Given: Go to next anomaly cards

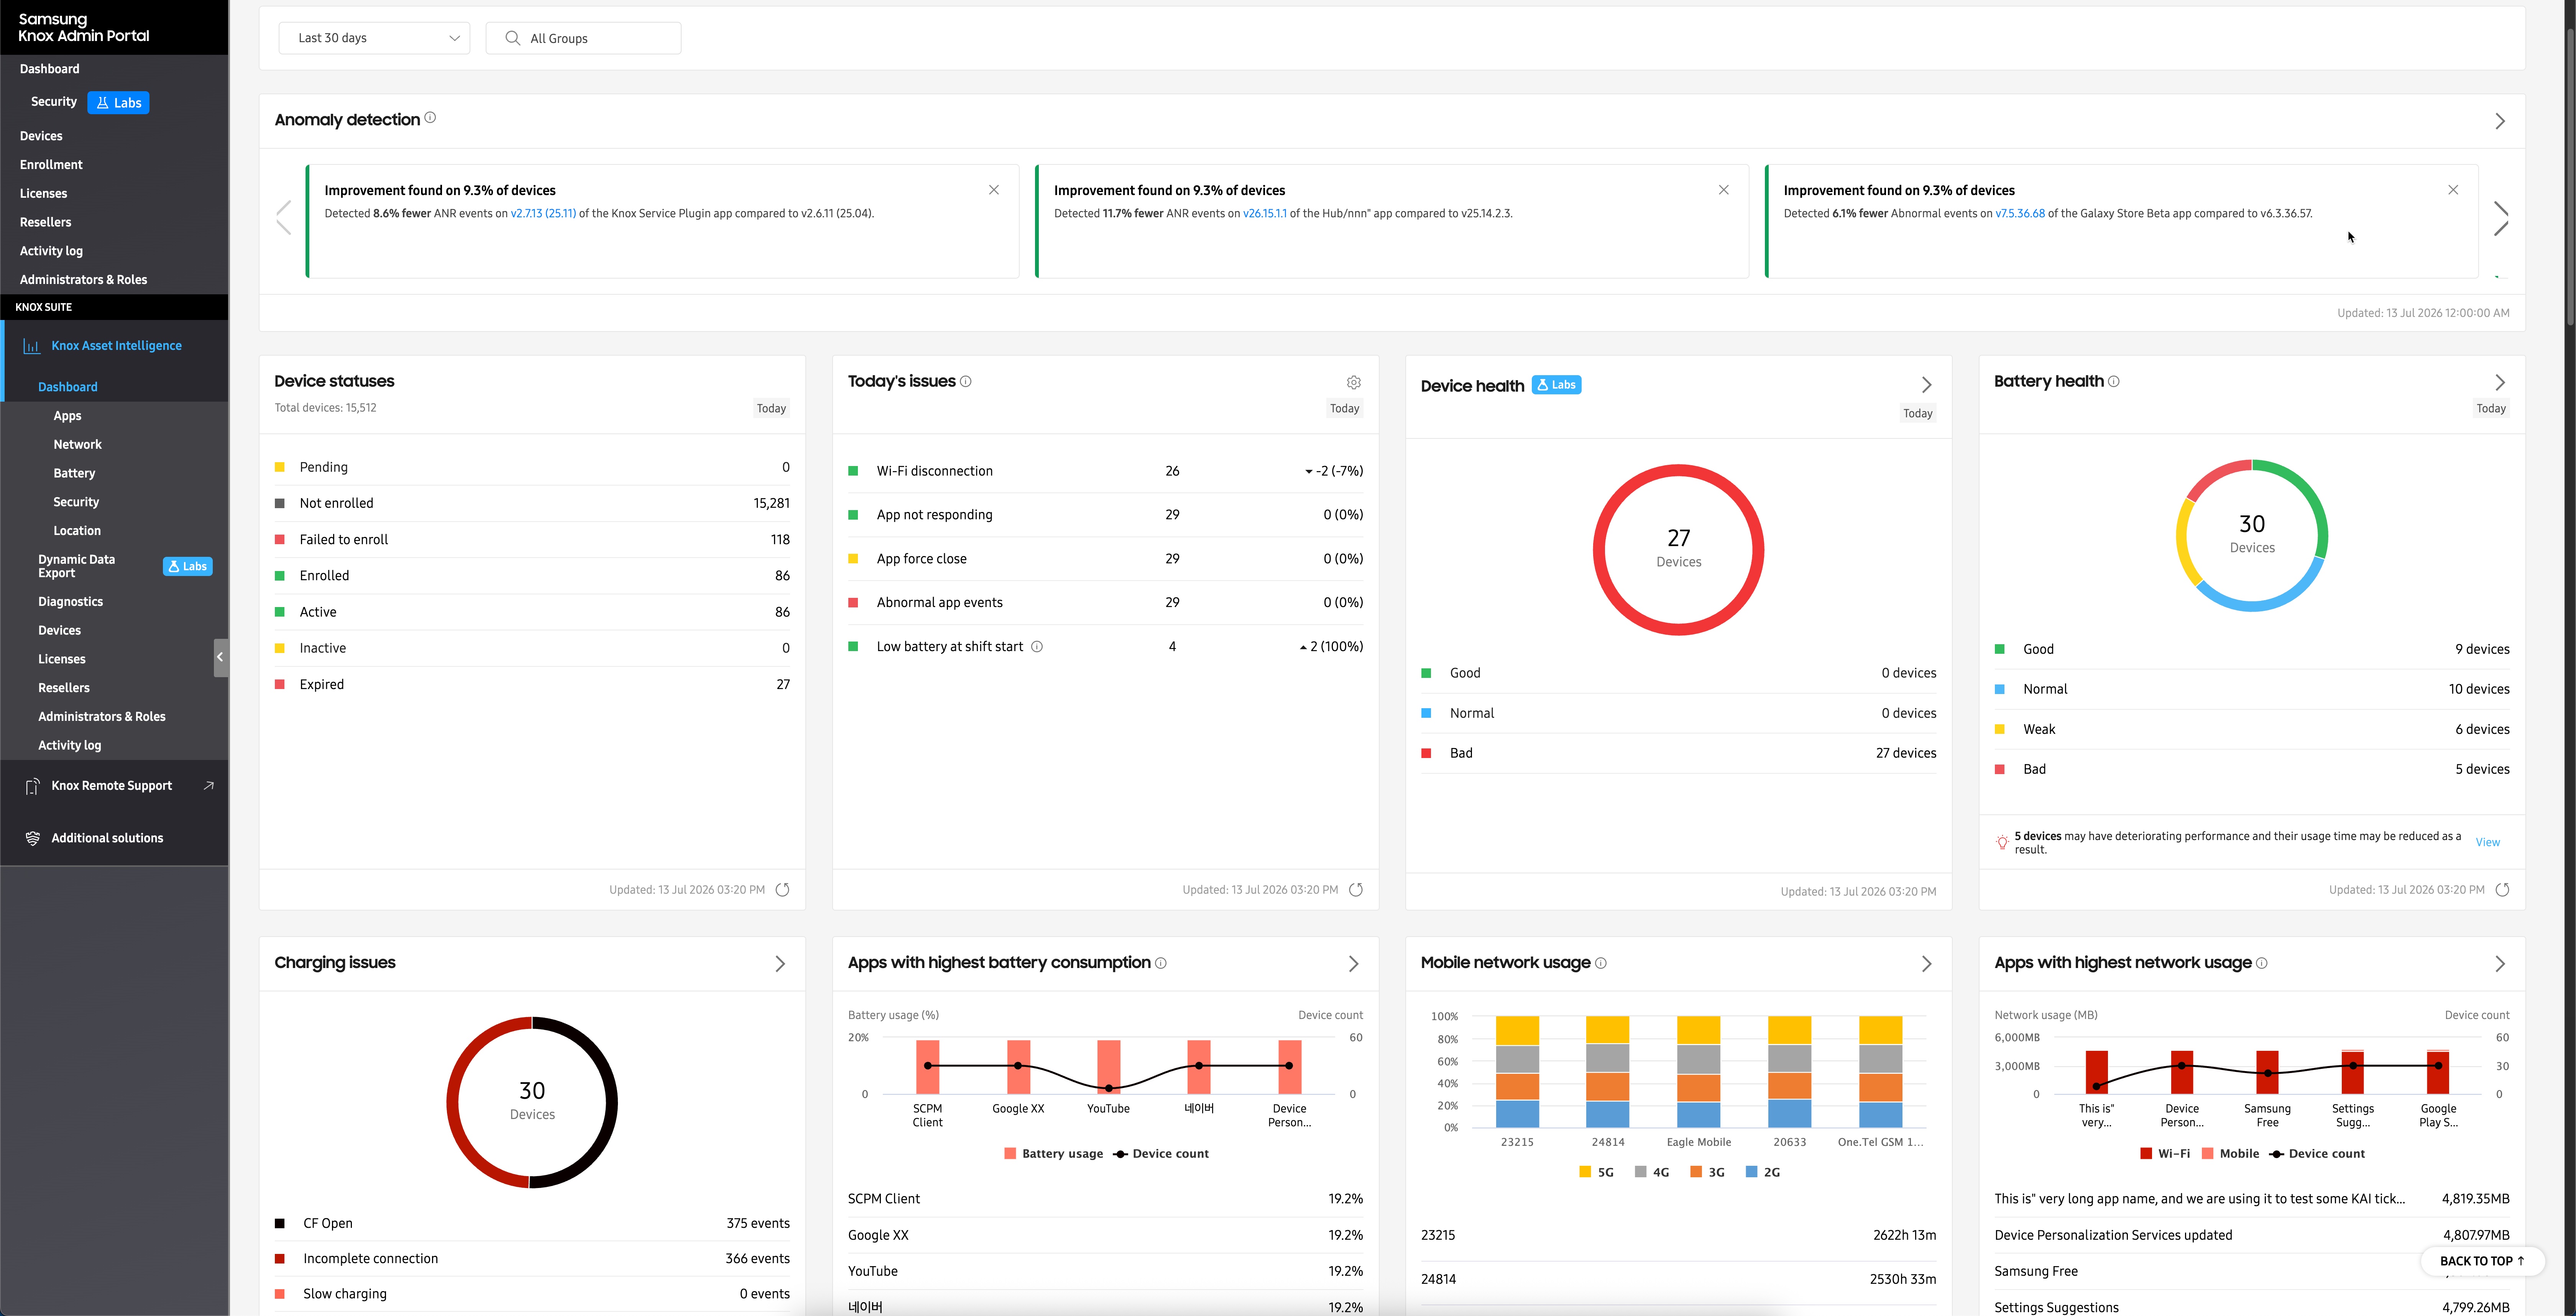Looking at the screenshot, I should (x=2500, y=219).
